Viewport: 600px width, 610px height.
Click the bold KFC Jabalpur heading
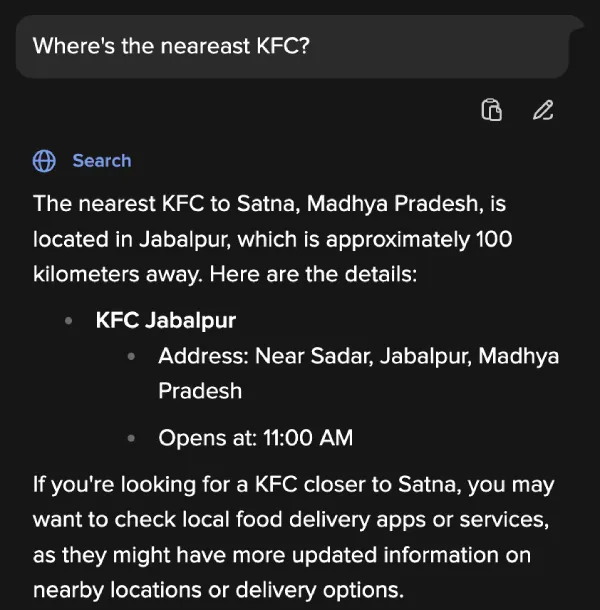(x=166, y=320)
